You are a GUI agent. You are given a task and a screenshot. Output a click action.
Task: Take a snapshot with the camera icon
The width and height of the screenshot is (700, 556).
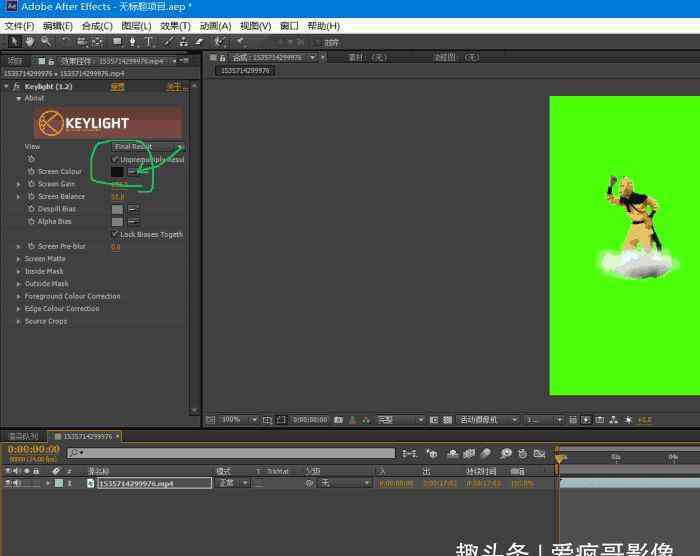point(338,420)
